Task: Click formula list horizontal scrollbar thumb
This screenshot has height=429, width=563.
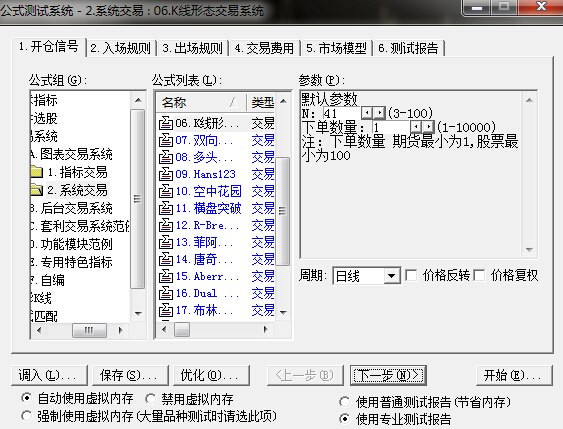Action: 182,329
